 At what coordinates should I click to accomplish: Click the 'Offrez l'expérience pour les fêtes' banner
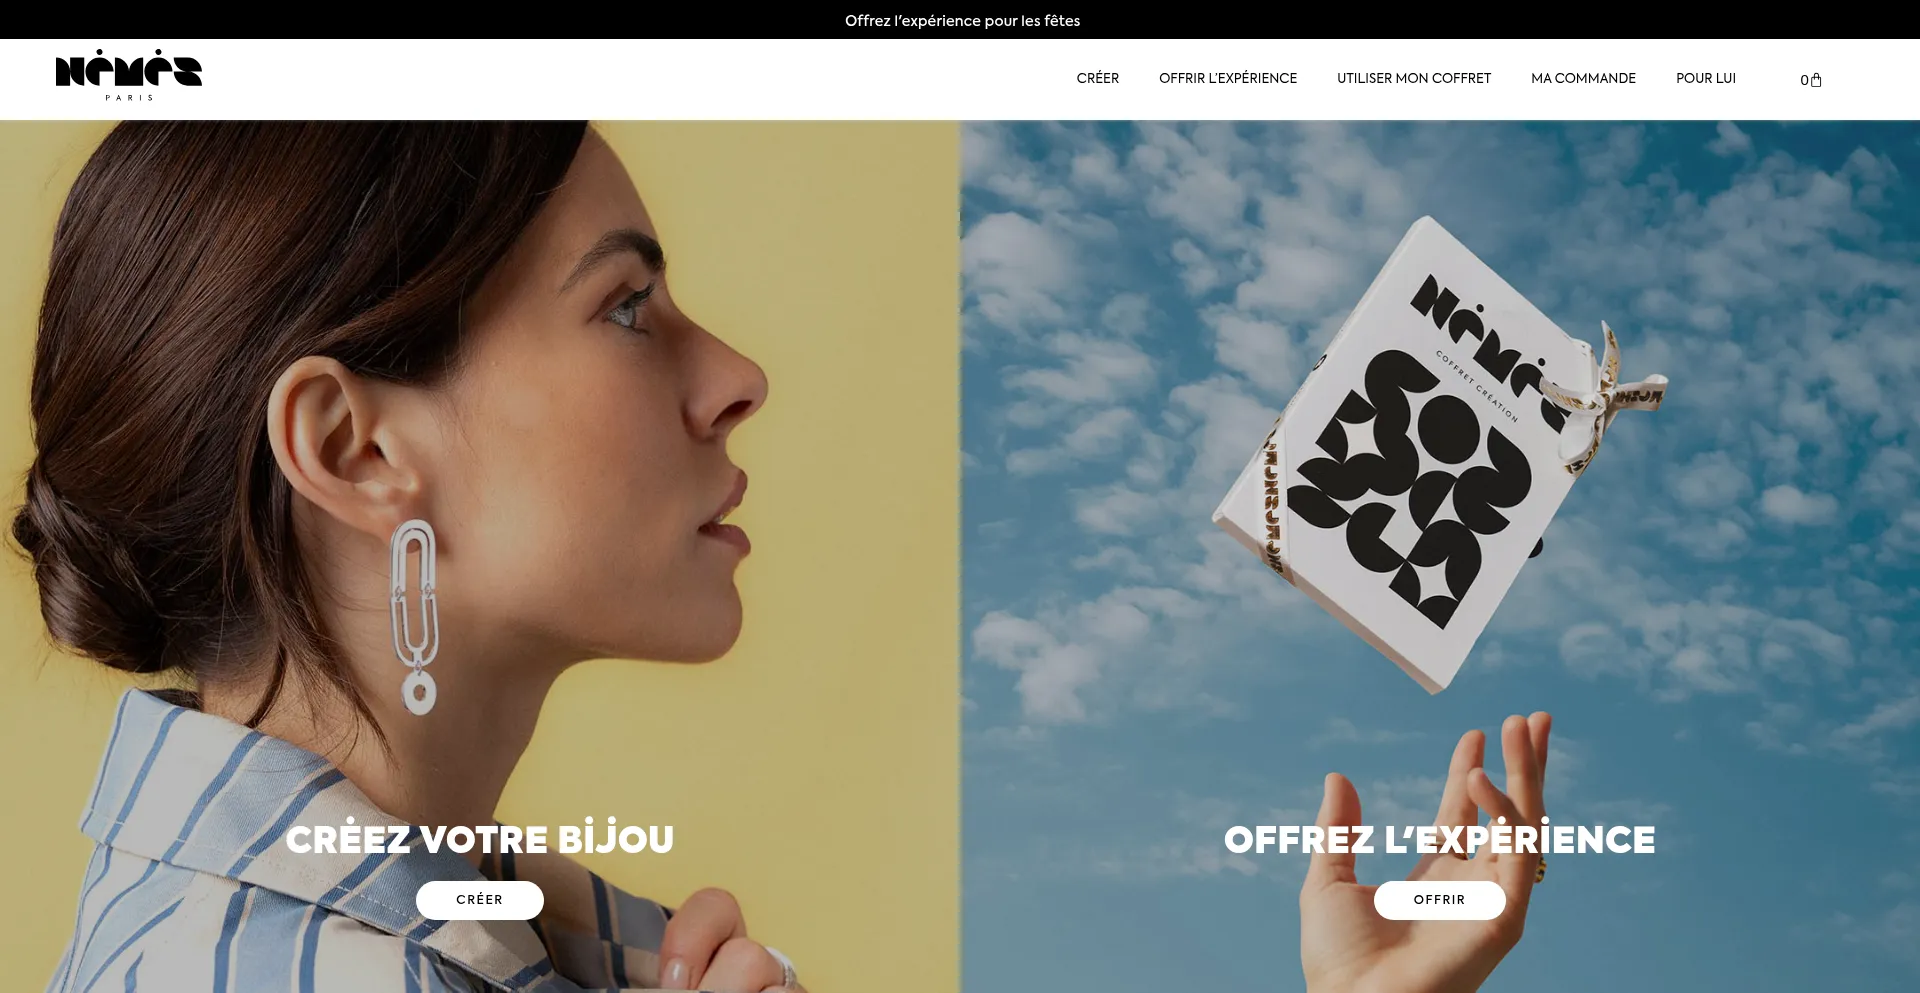pos(962,20)
